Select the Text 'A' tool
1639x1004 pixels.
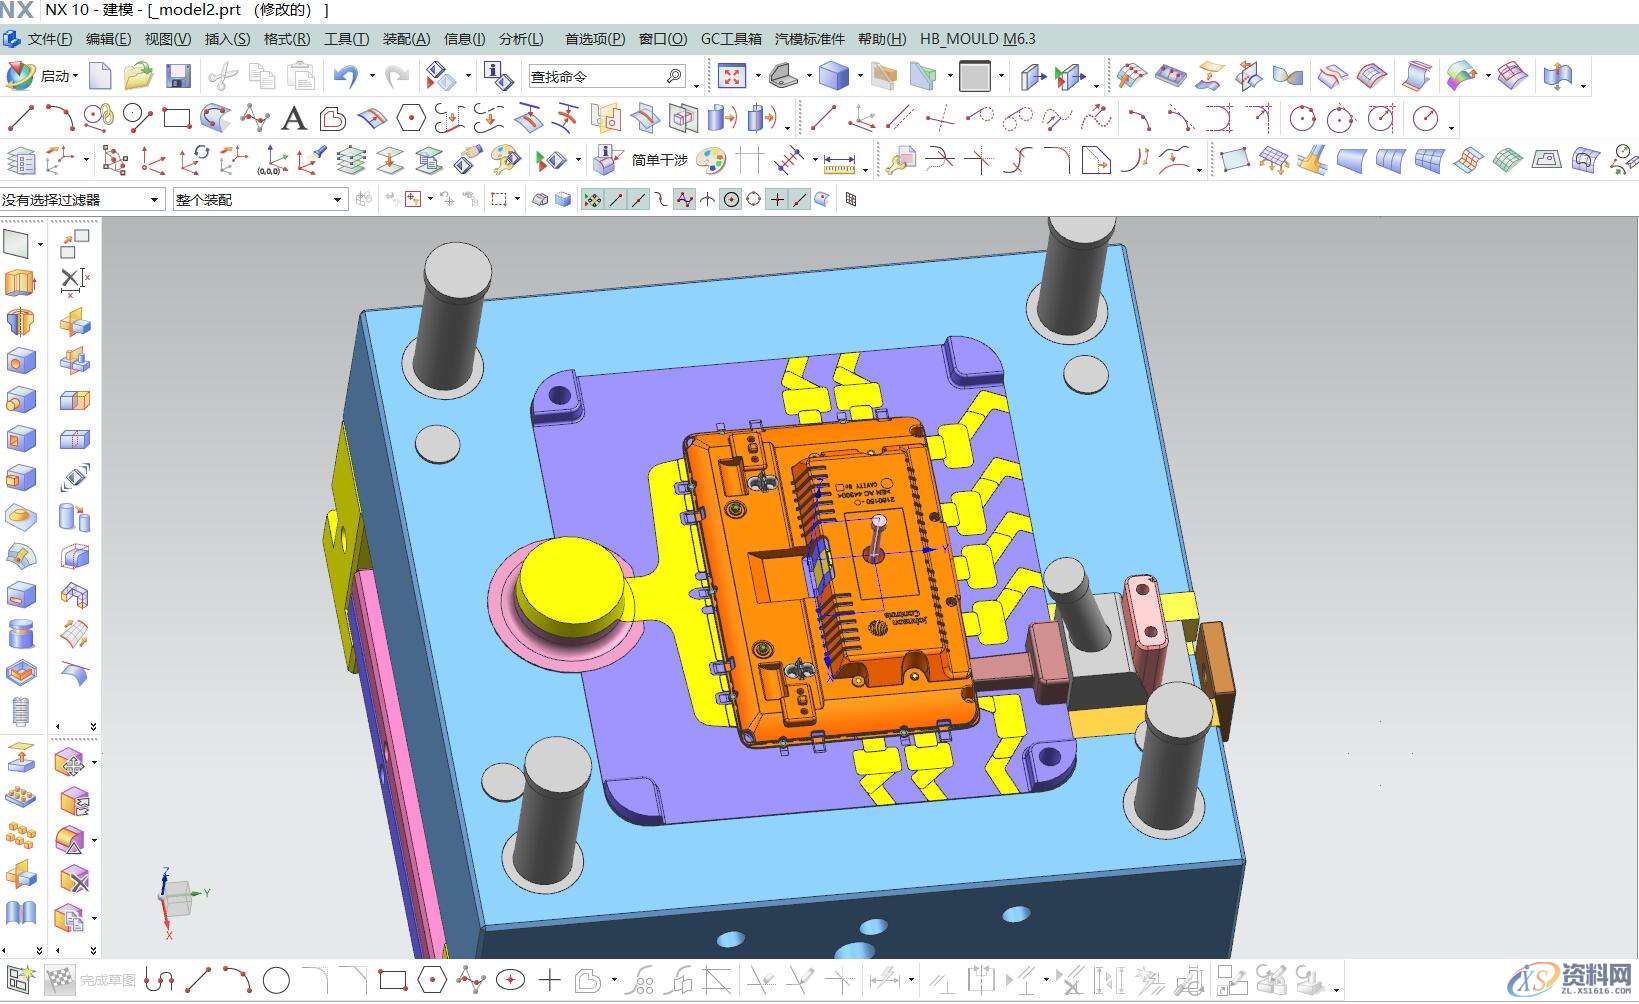click(293, 119)
